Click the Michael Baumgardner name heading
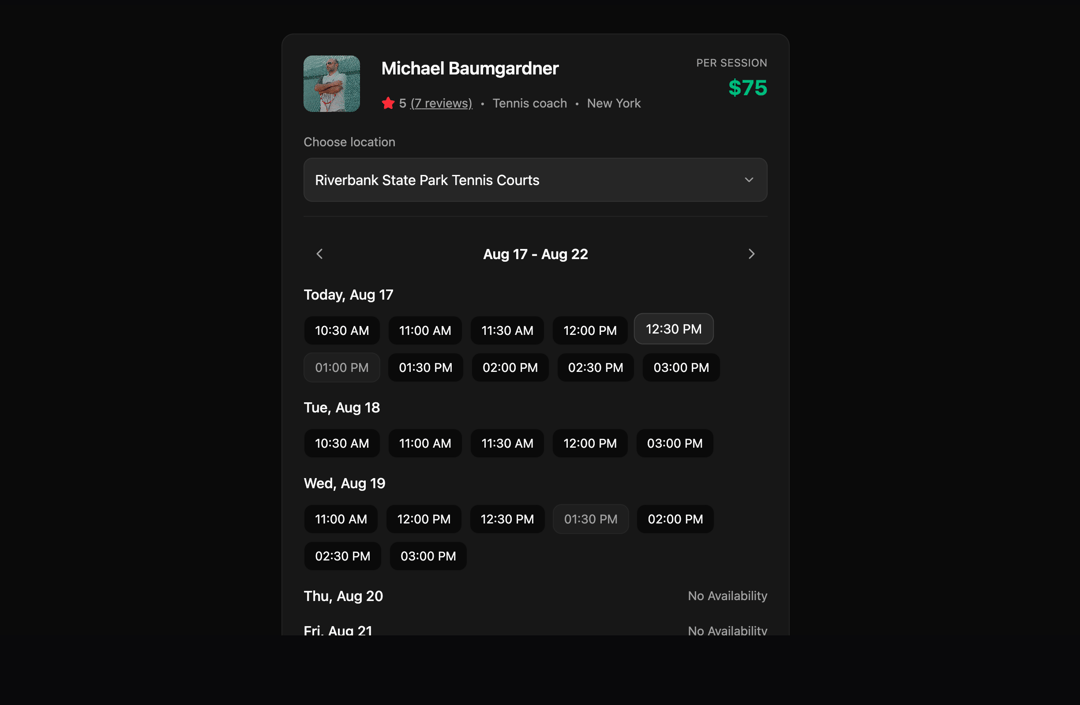The height and width of the screenshot is (705, 1080). [x=470, y=69]
